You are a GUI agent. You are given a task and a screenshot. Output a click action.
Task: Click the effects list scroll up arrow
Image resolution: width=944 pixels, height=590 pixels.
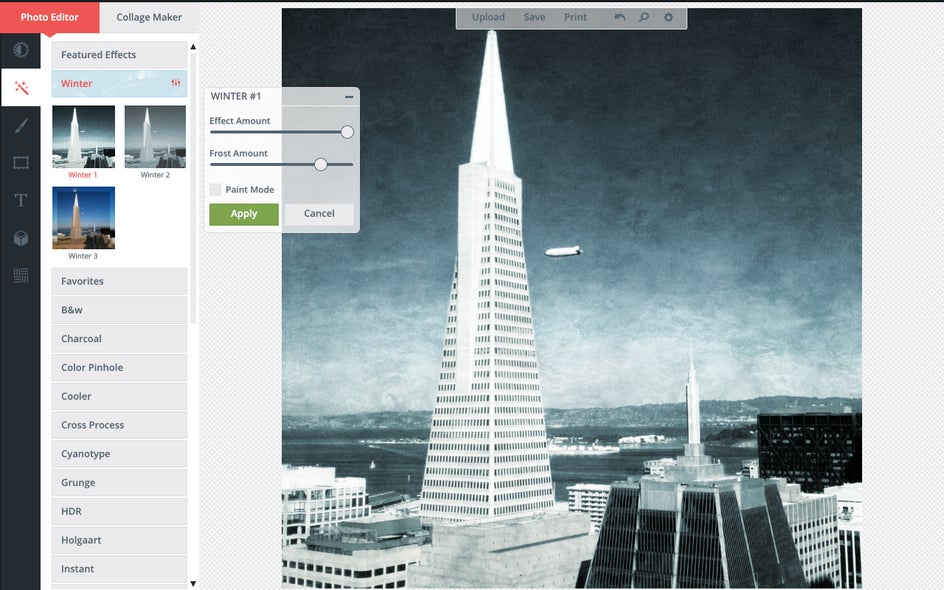(x=193, y=47)
